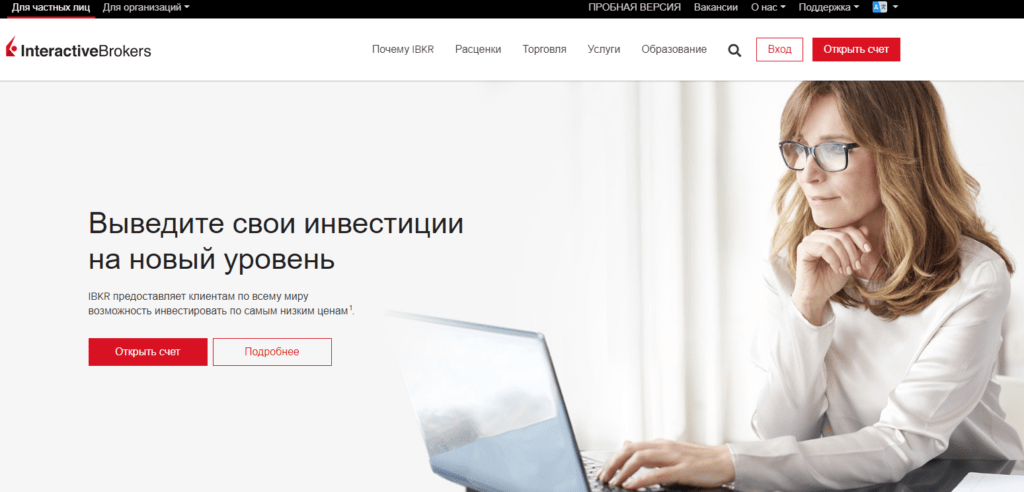Open the 'Услуги' menu item
1024x492 pixels.
pyautogui.click(x=604, y=49)
